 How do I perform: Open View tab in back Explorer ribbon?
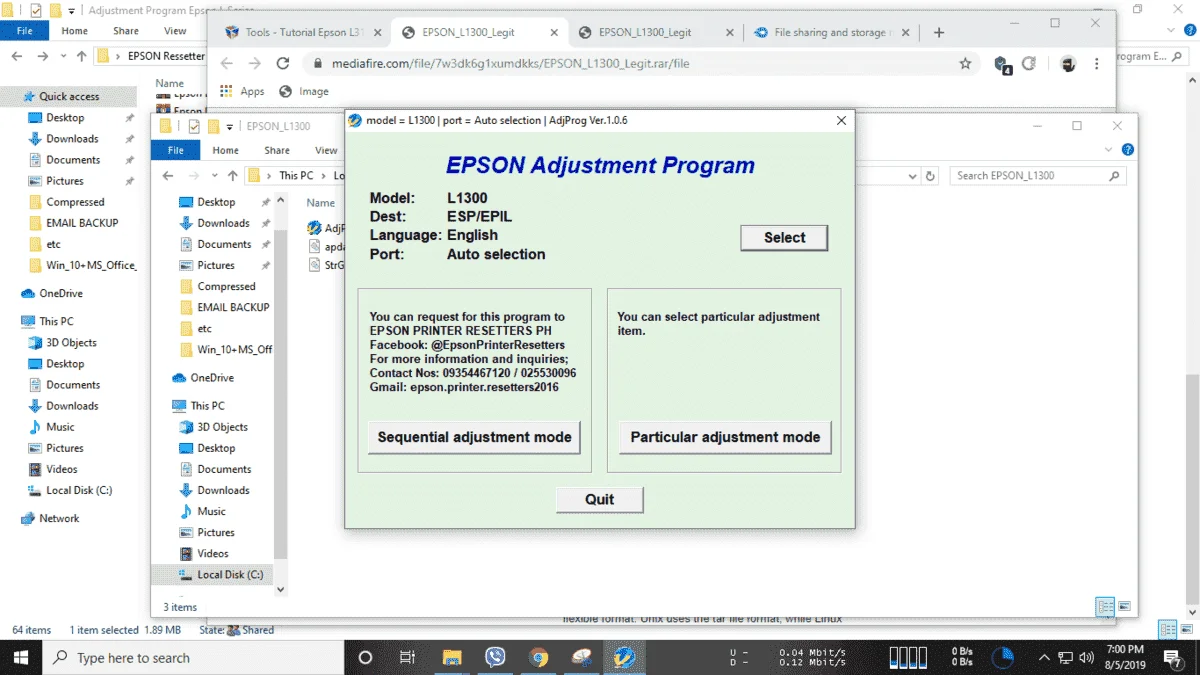pos(175,31)
